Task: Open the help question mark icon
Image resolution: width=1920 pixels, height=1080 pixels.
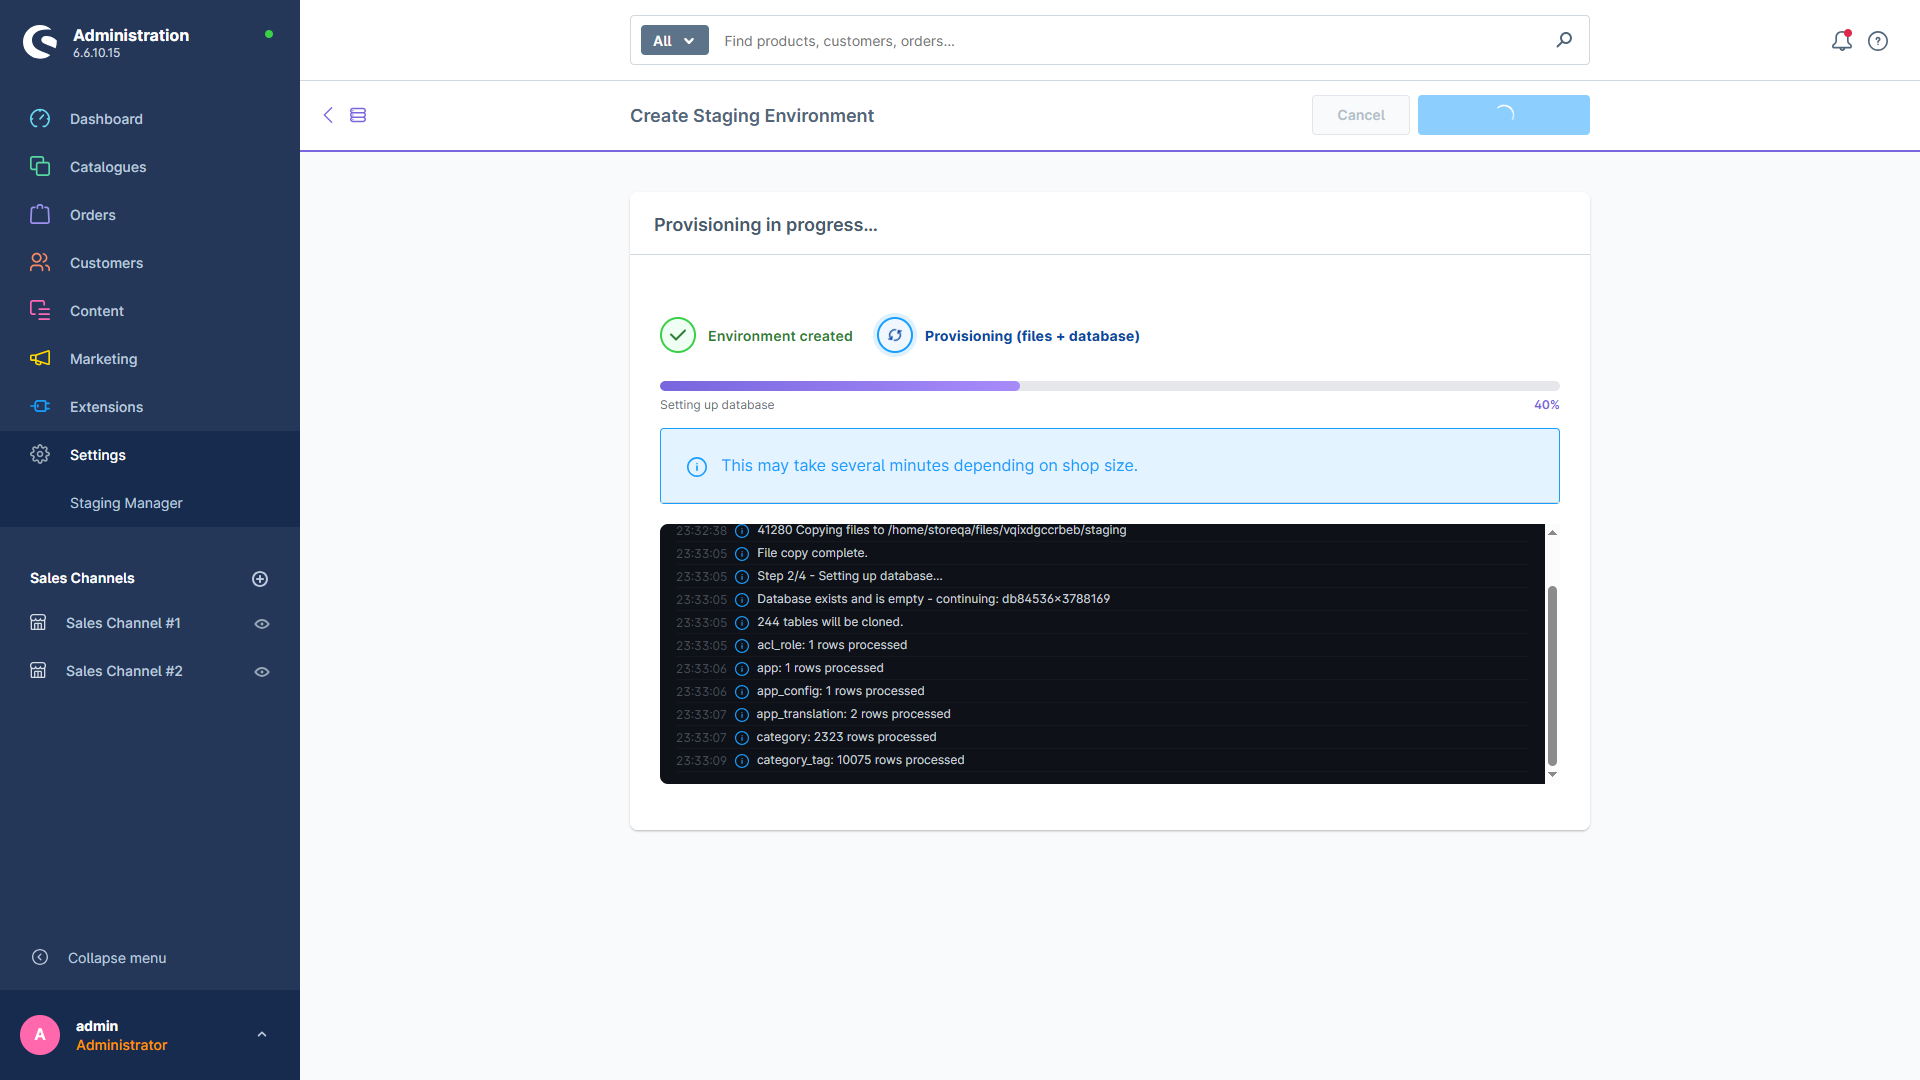Action: [x=1878, y=41]
